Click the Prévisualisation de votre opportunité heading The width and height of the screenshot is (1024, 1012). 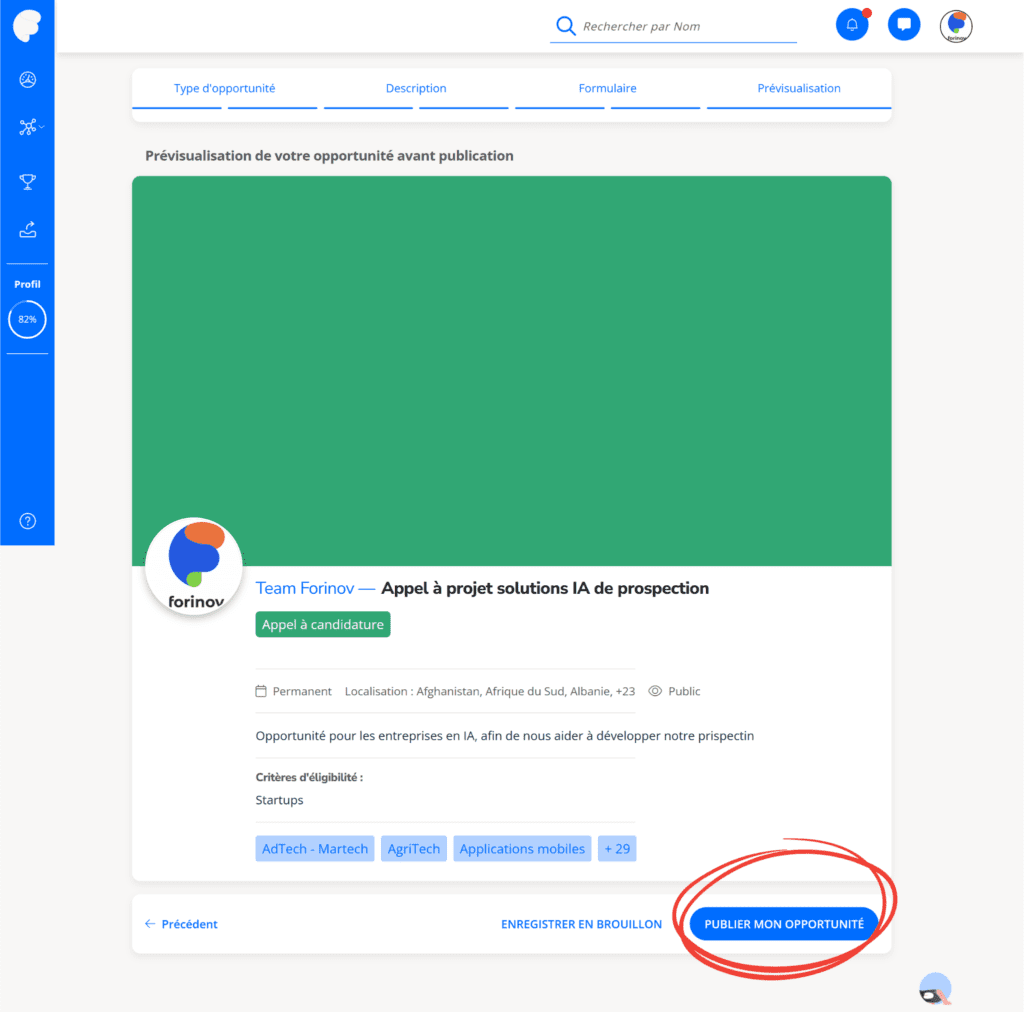[x=329, y=155]
